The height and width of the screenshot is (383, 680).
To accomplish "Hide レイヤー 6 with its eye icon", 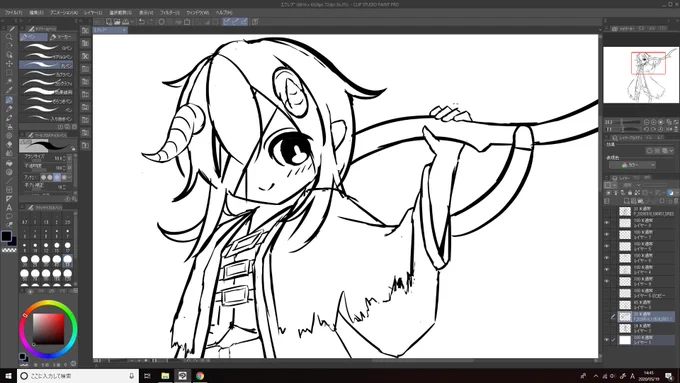I will coord(607,258).
